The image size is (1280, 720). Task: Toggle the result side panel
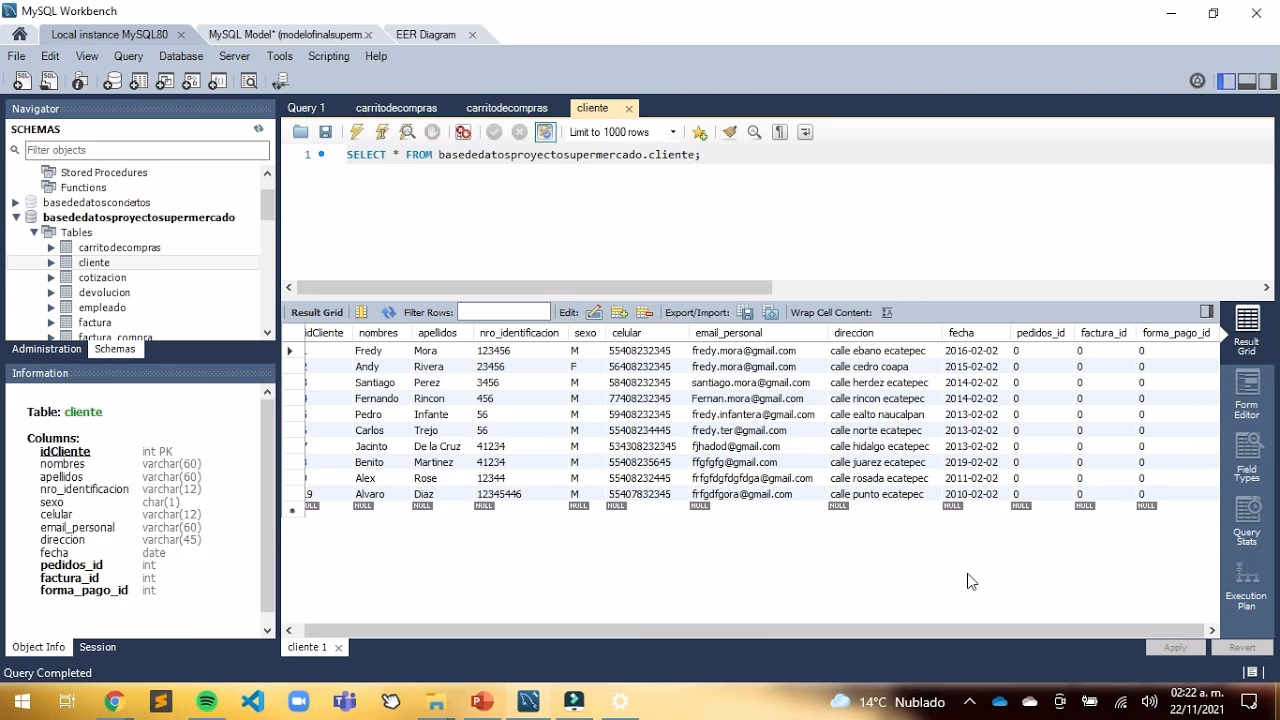click(x=1207, y=312)
